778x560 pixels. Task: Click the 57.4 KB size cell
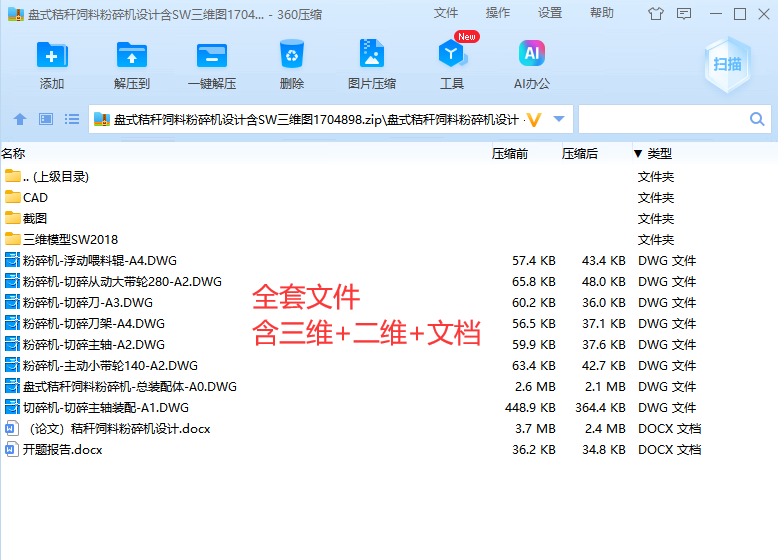pos(533,260)
